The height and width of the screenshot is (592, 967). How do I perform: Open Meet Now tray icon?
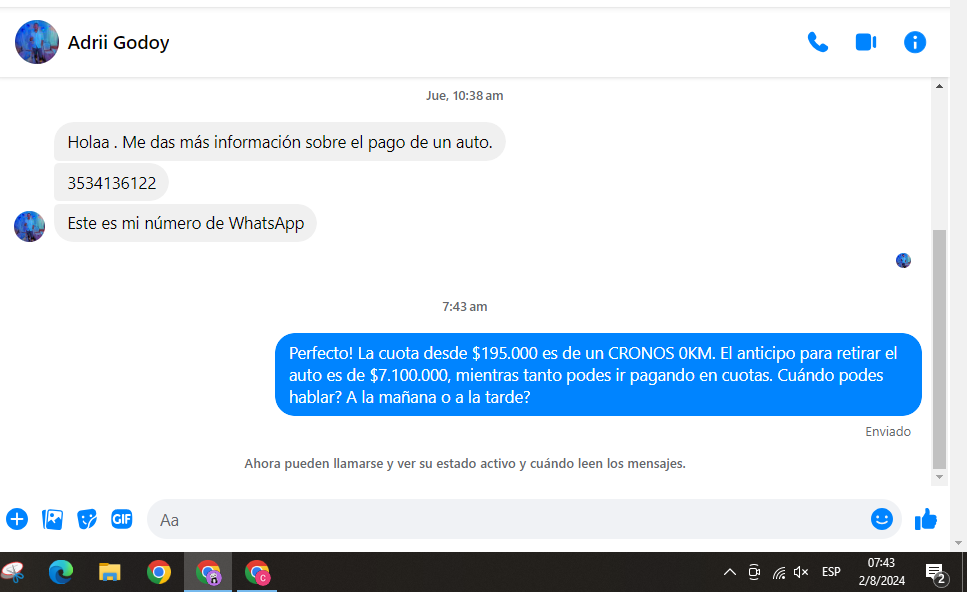coord(754,572)
